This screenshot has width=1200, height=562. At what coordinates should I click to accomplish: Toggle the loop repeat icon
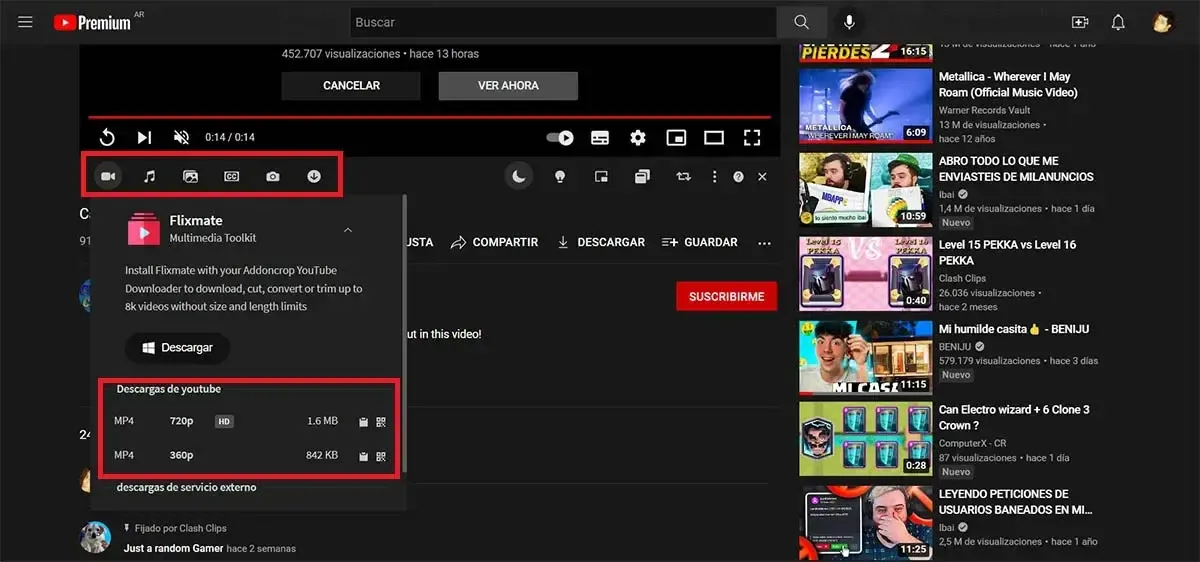click(683, 176)
